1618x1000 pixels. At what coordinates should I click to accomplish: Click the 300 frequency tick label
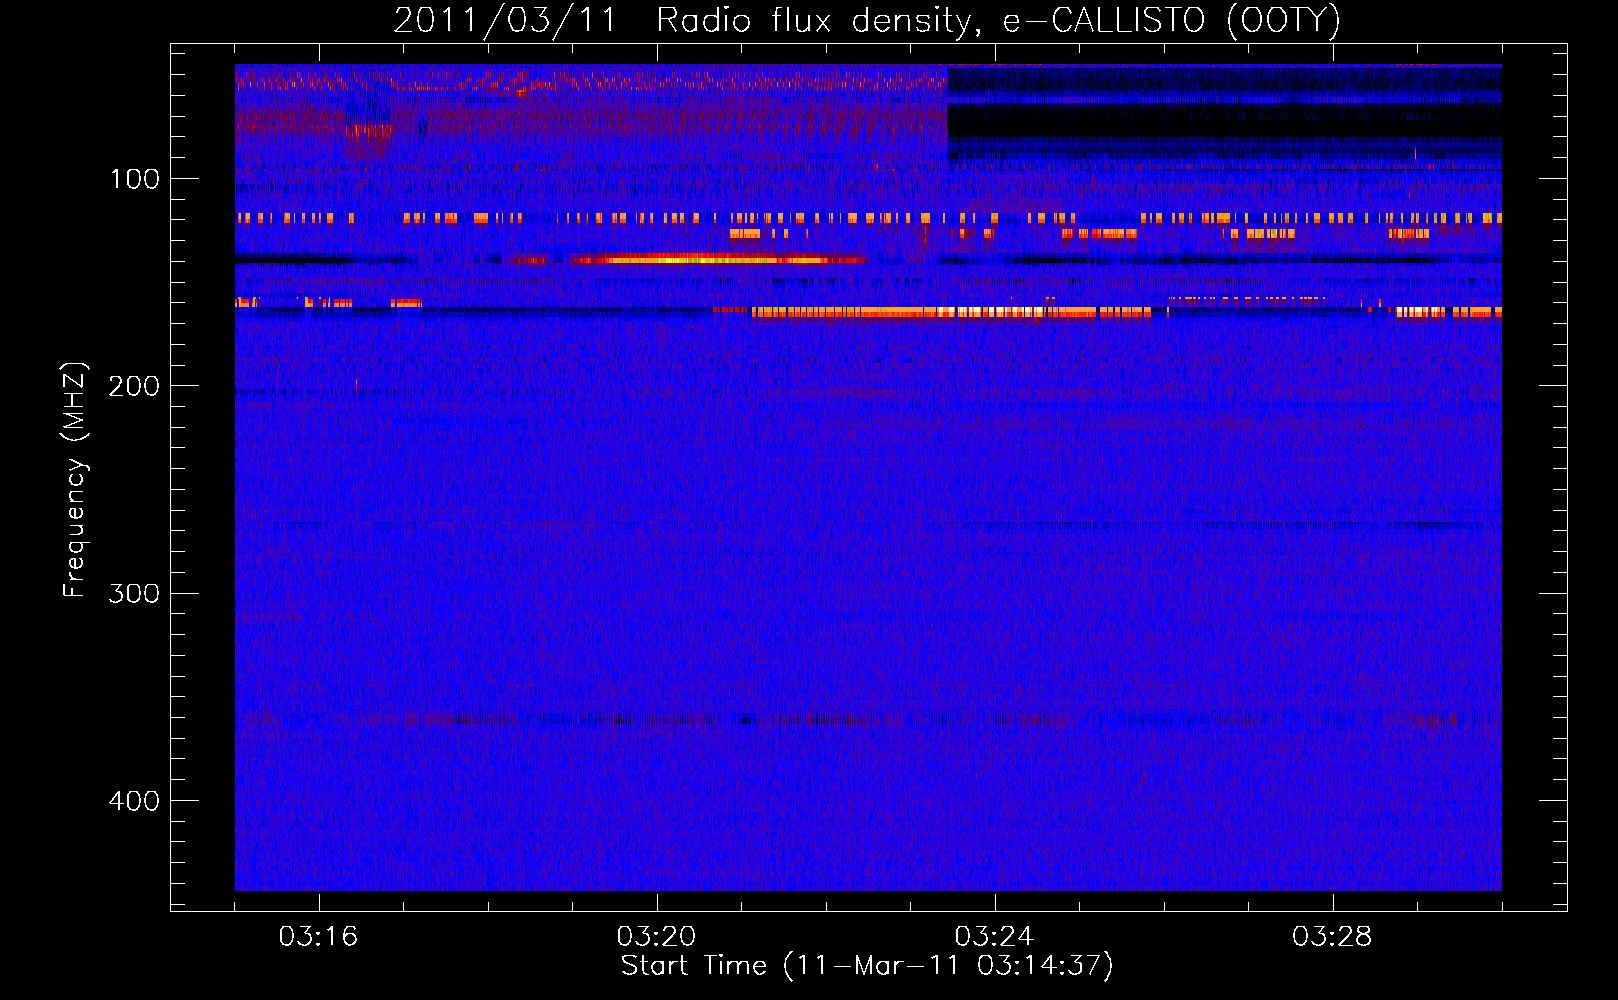[x=134, y=593]
